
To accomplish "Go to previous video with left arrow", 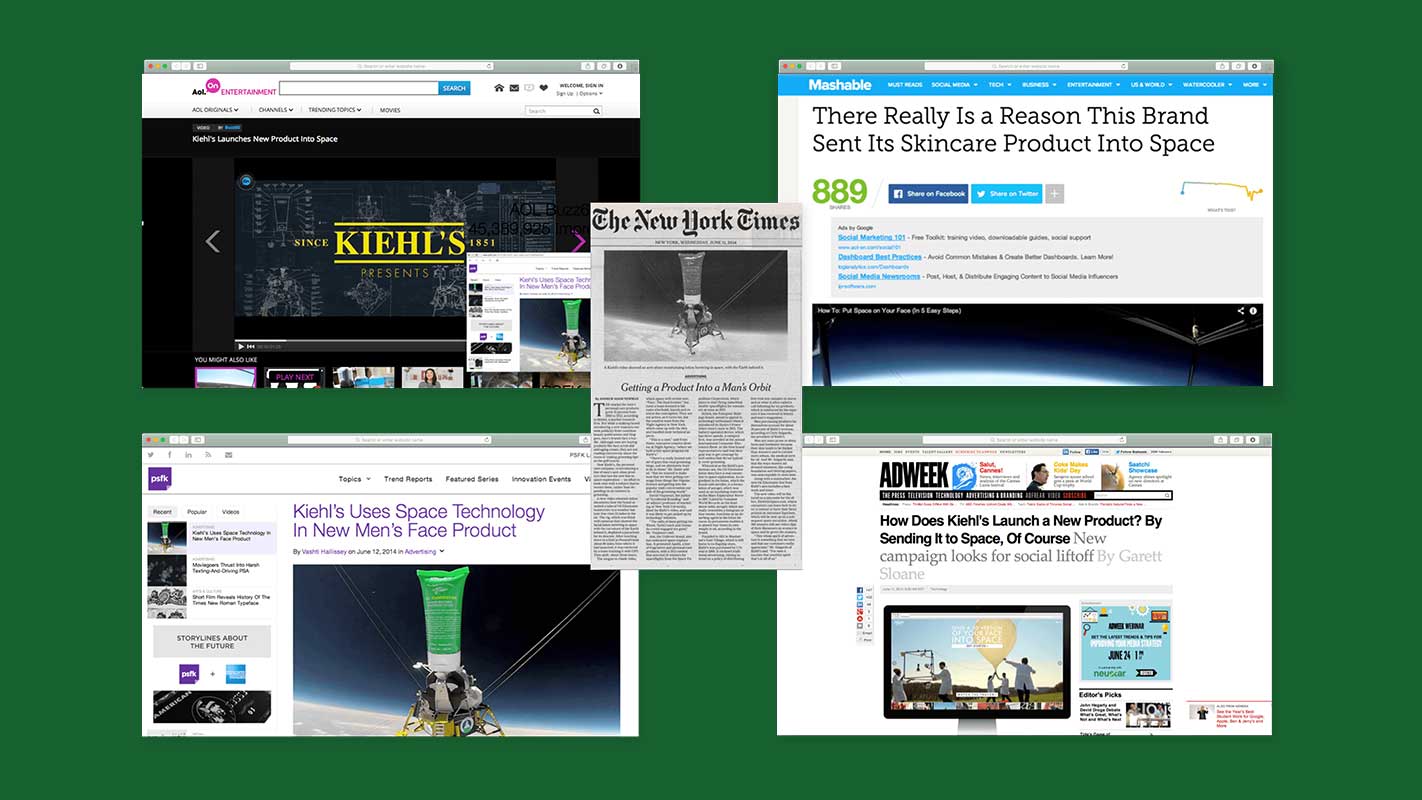I will (x=212, y=241).
